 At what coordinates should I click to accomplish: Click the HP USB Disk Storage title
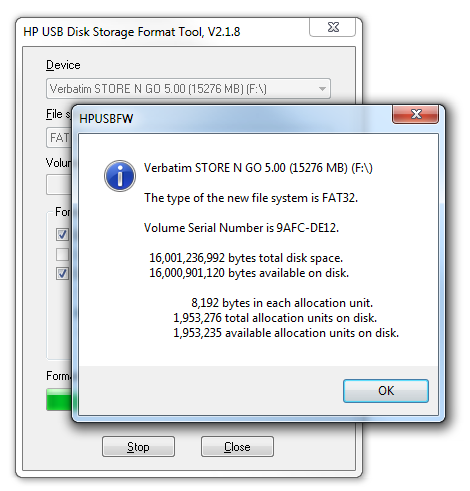132,32
